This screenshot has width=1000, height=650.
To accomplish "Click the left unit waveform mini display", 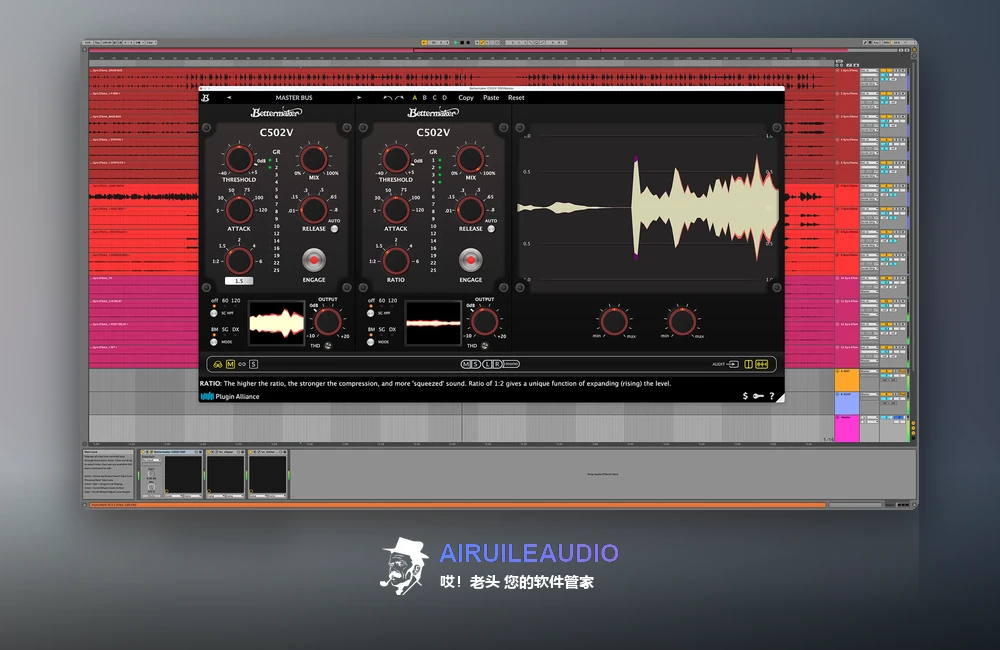I will [276, 323].
